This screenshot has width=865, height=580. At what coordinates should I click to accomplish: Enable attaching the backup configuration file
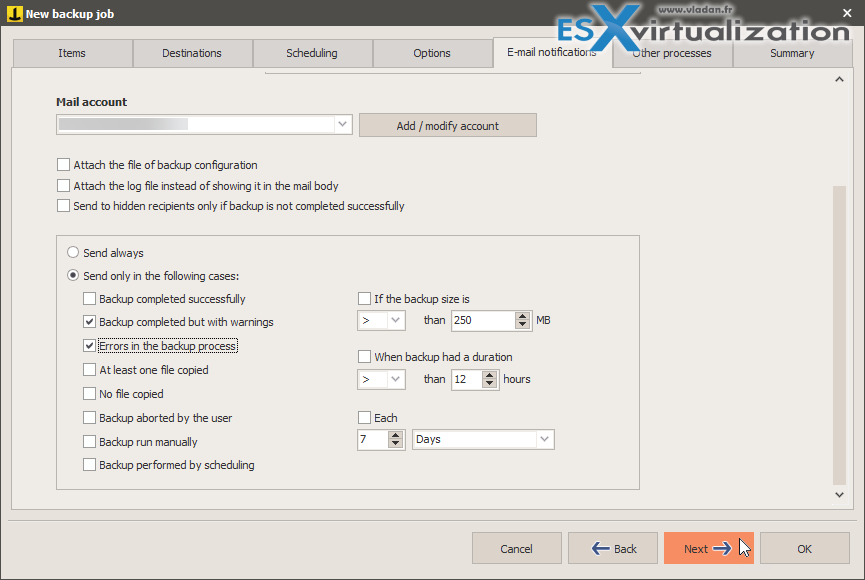pyautogui.click(x=63, y=164)
